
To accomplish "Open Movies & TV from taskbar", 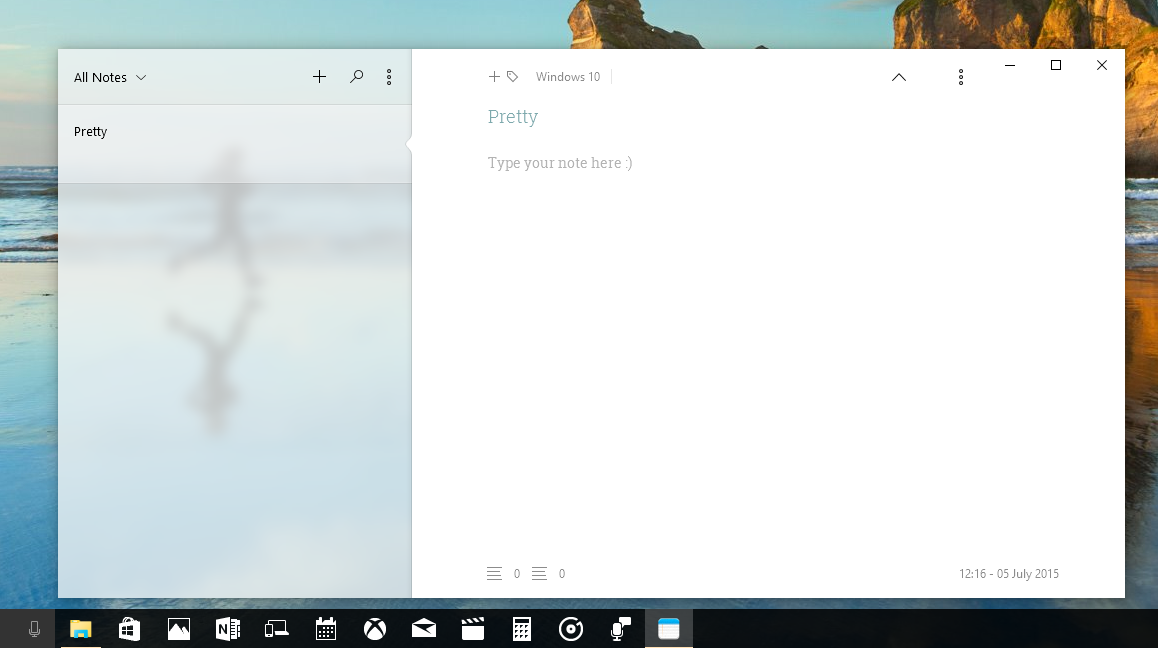I will (473, 629).
